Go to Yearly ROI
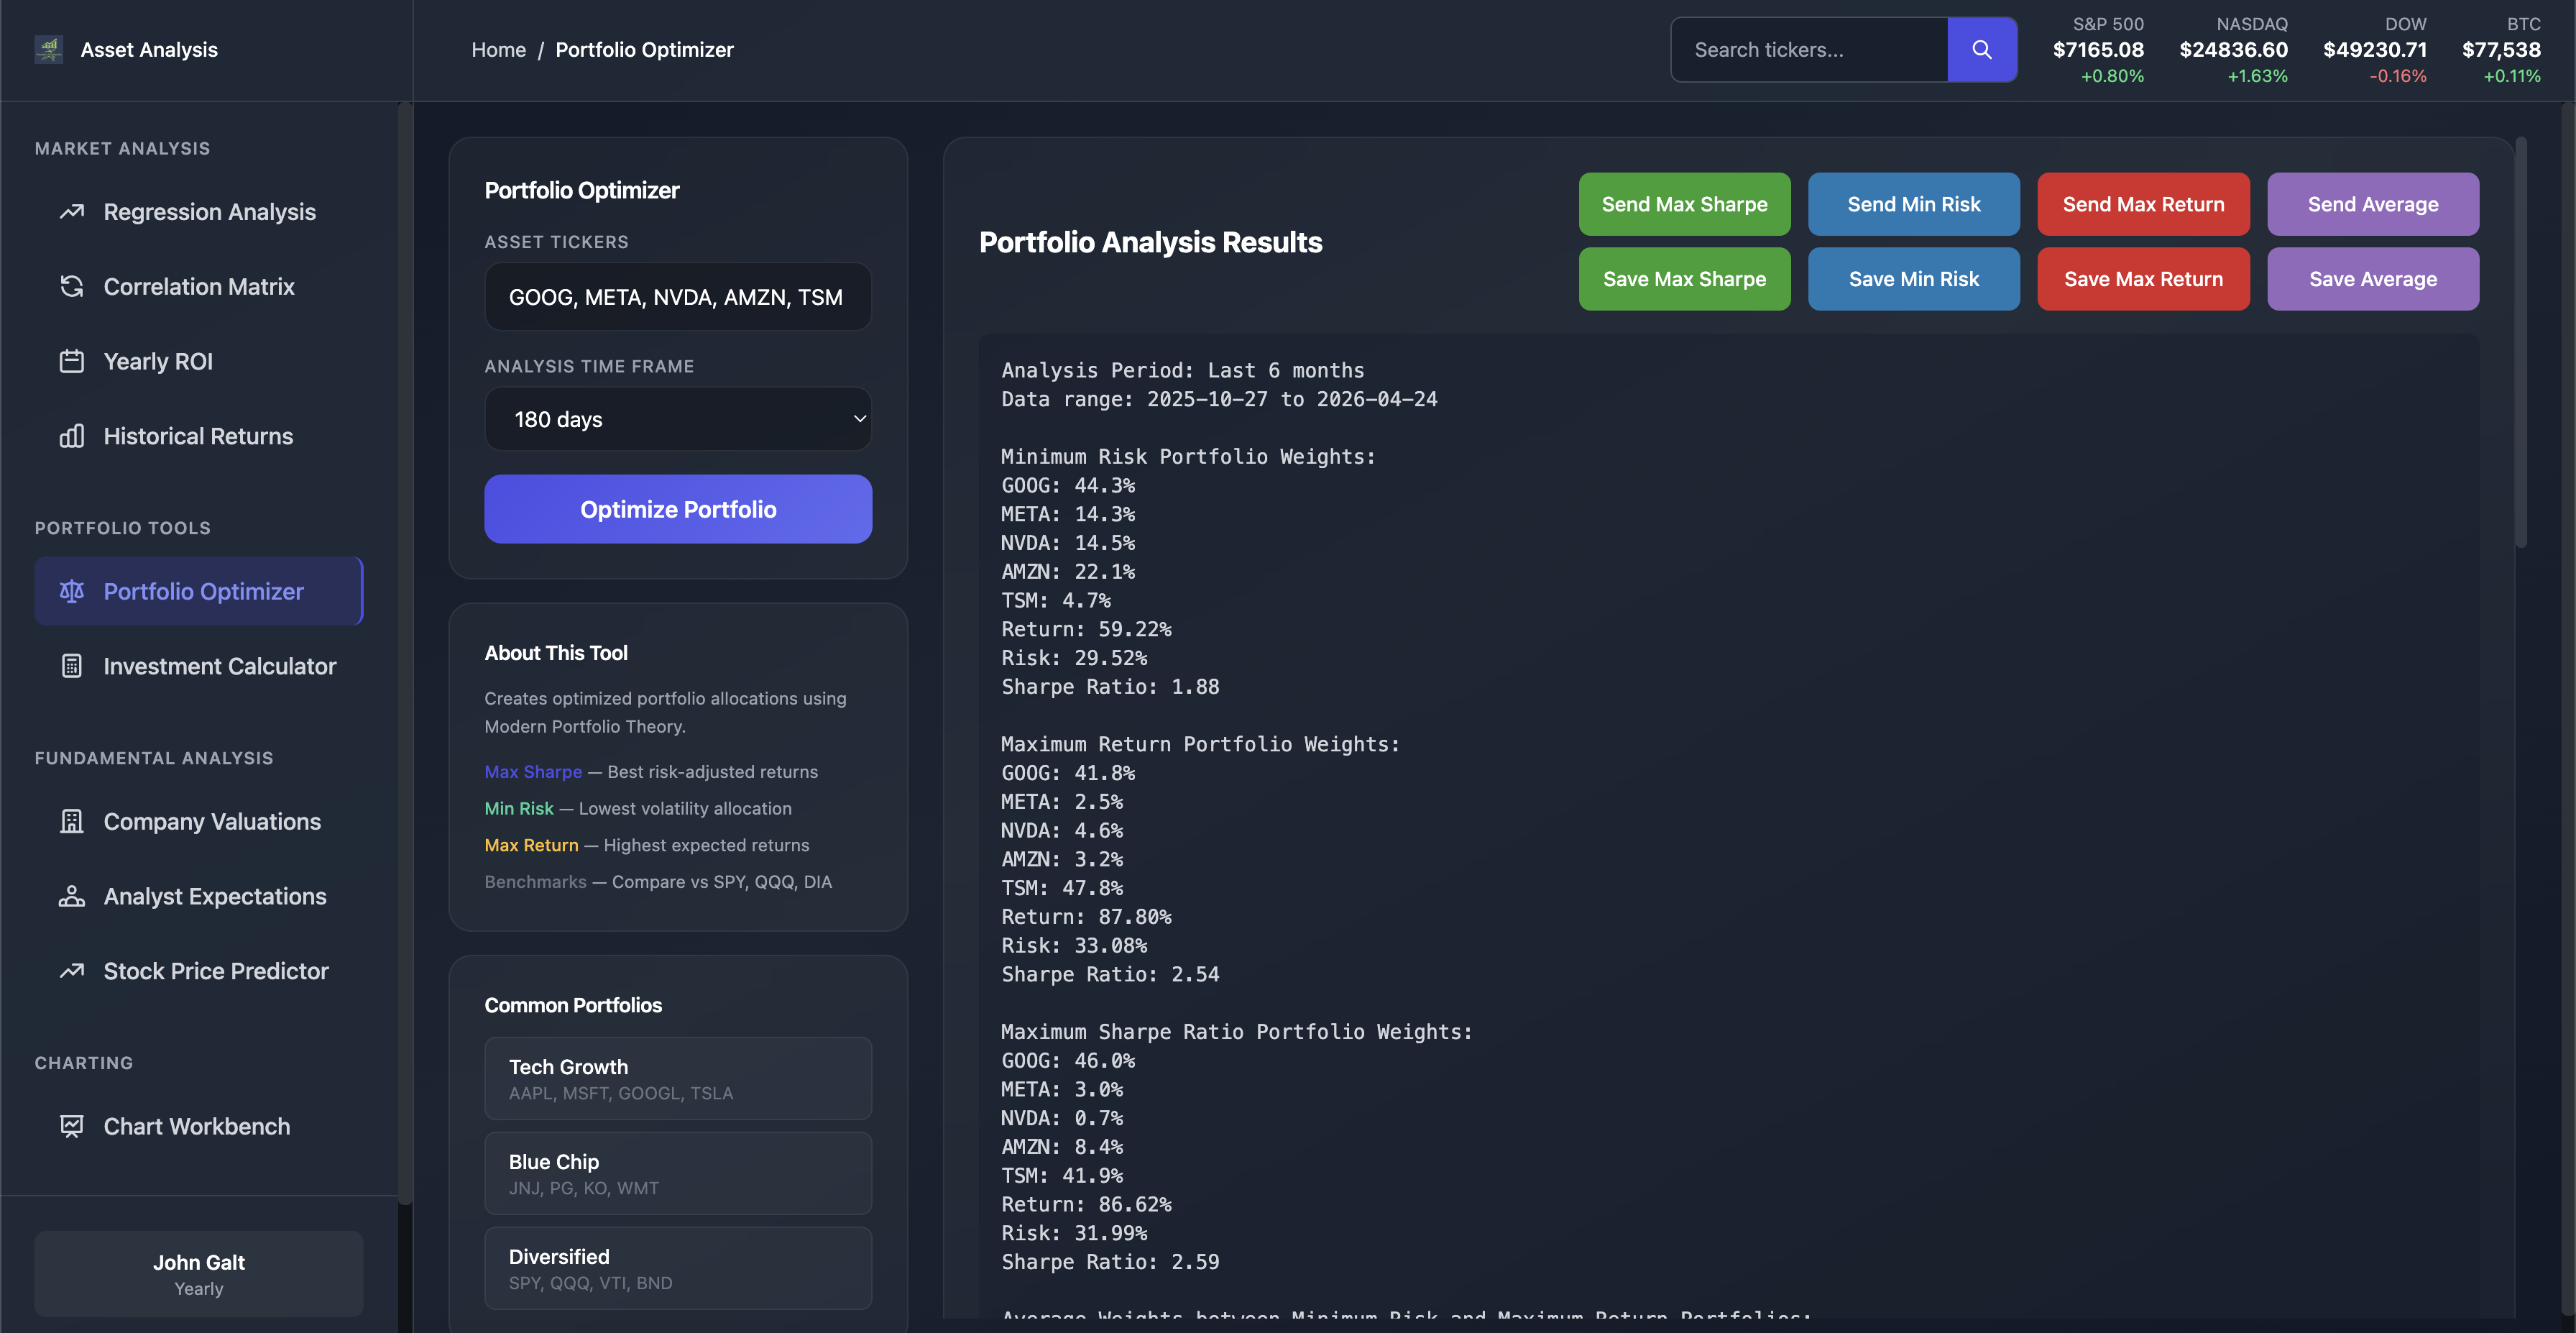Screen dimensions: 2576x1333 [x=199, y=362]
